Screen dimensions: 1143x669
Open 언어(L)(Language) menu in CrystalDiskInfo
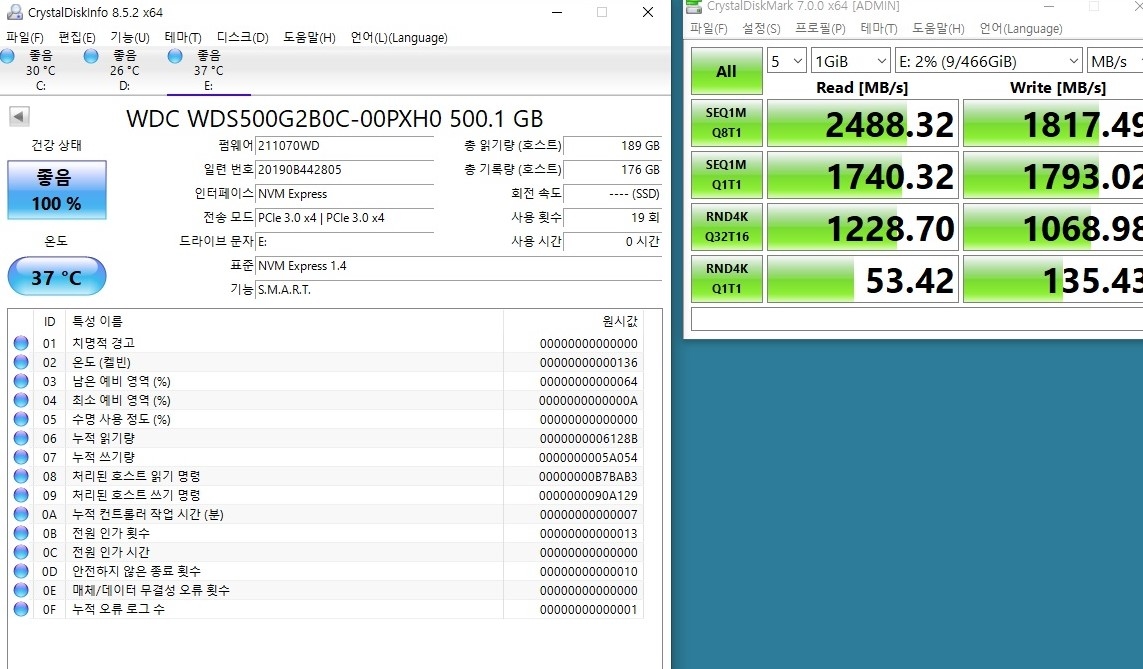[x=399, y=37]
